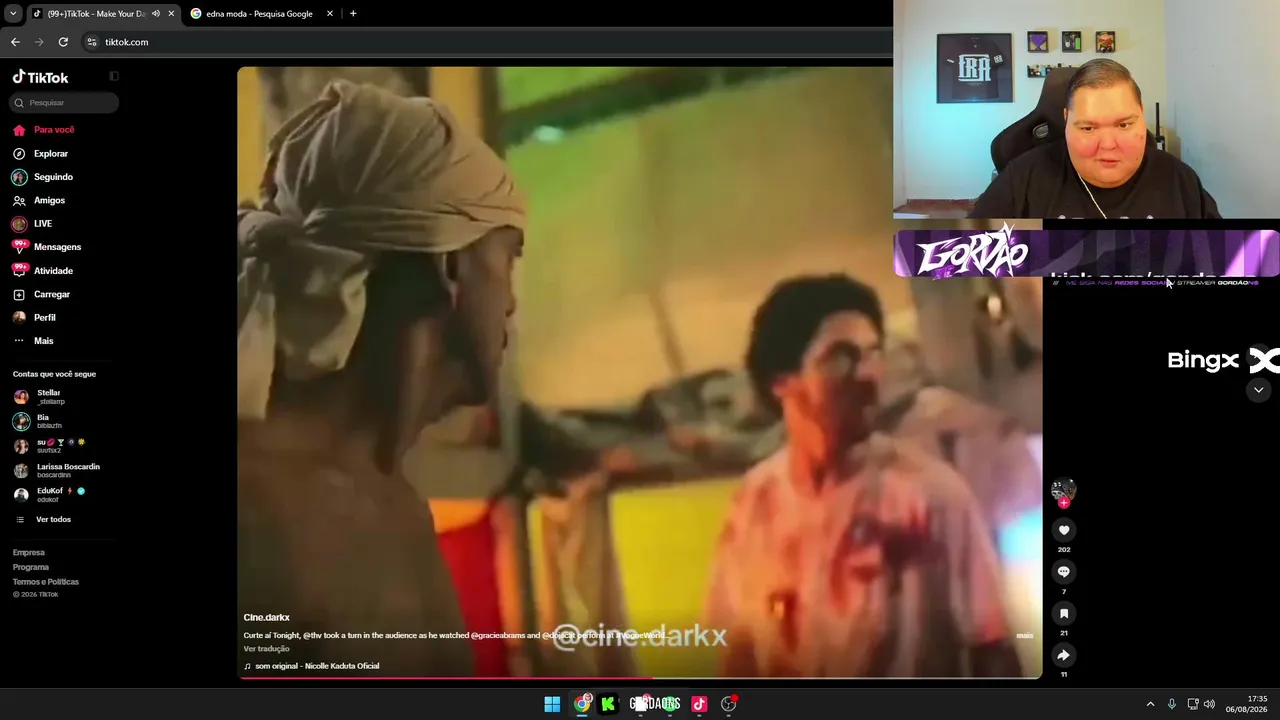Expand the Ver todos accounts list
The width and height of the screenshot is (1280, 720).
pyautogui.click(x=42, y=520)
